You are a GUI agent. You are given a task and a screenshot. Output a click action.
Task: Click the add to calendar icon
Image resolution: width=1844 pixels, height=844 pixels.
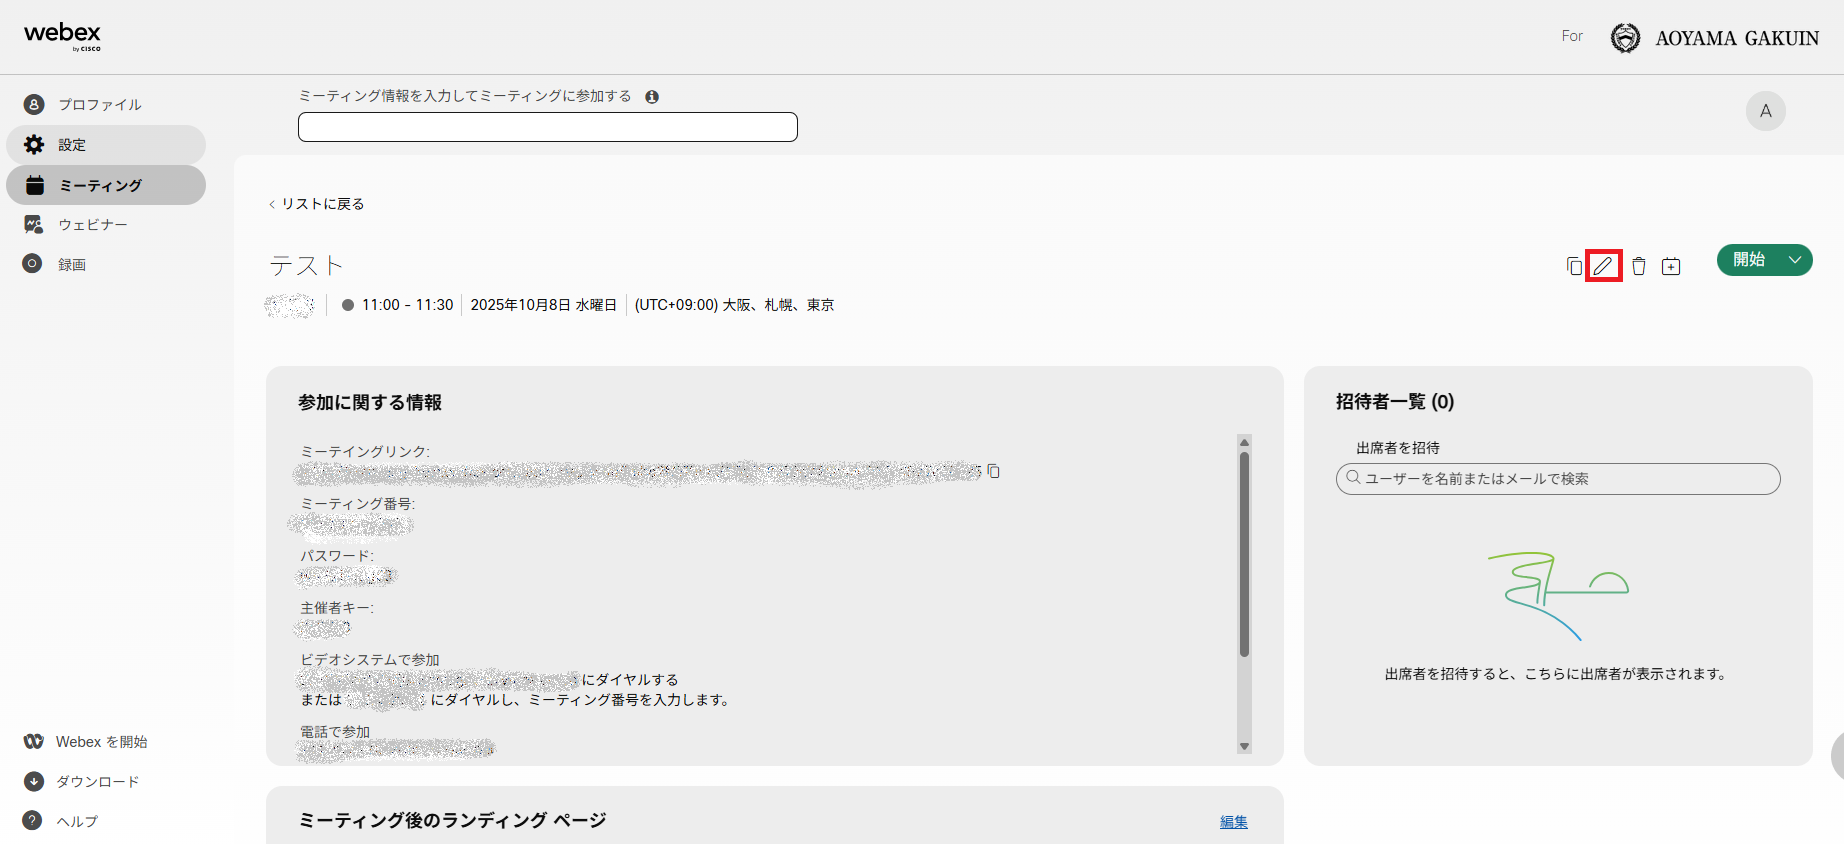point(1671,266)
